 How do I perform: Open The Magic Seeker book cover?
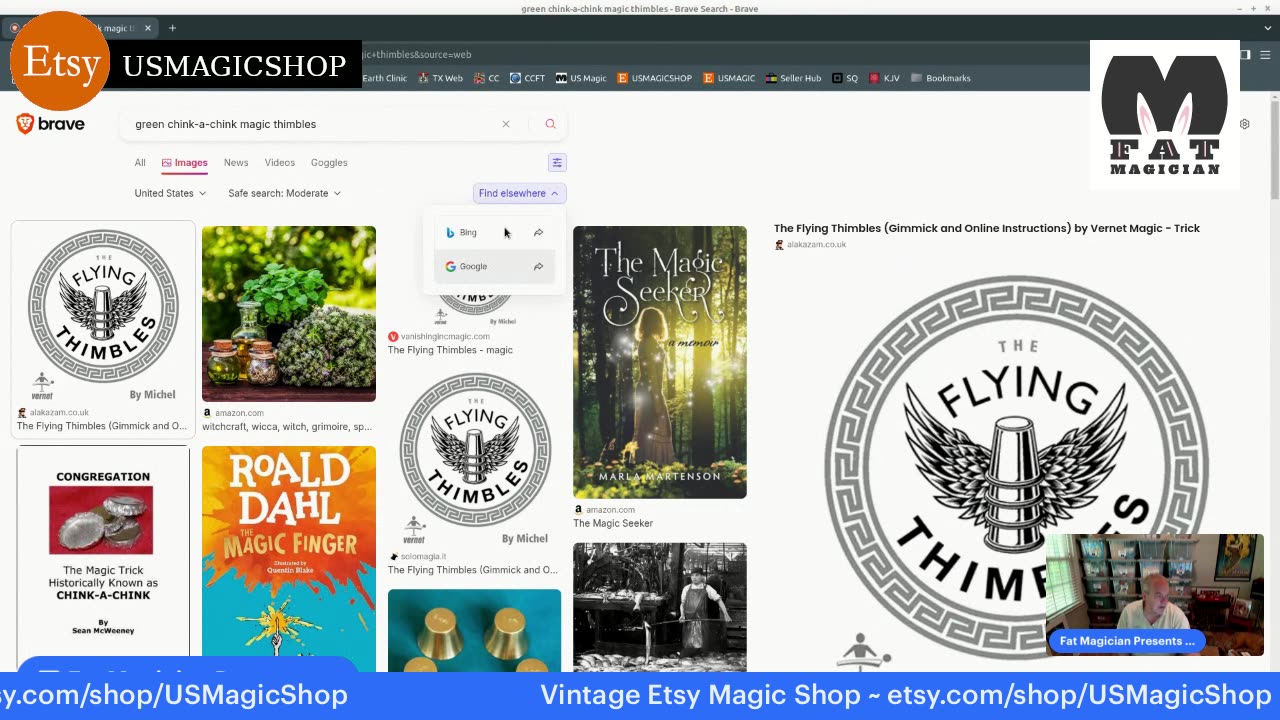point(660,362)
